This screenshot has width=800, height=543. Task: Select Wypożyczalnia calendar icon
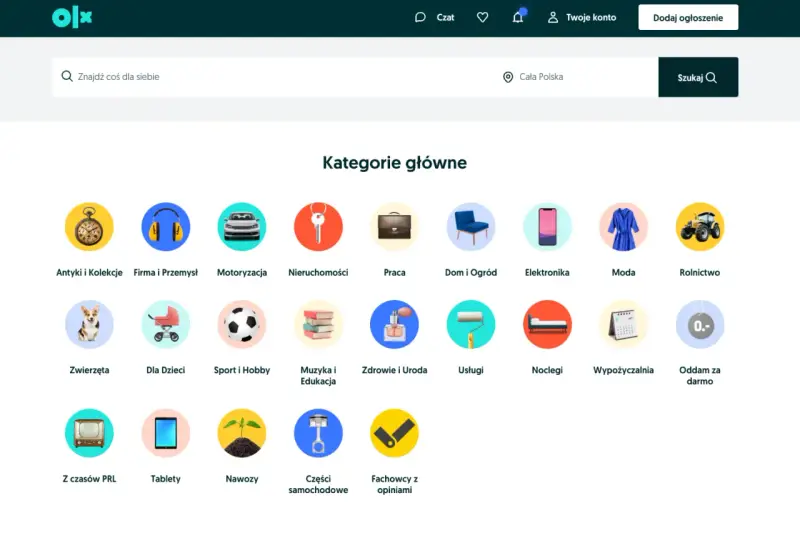tap(623, 325)
